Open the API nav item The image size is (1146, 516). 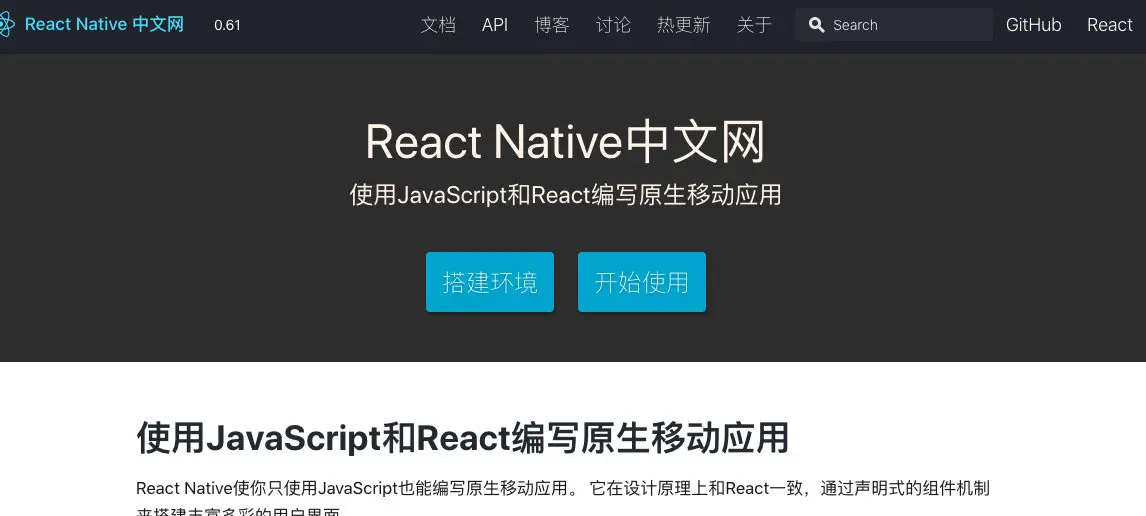point(495,25)
